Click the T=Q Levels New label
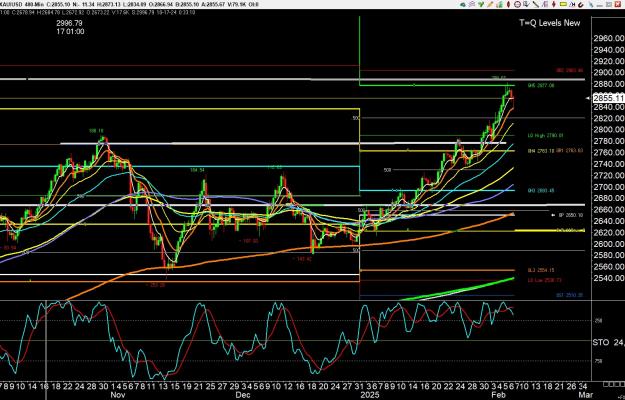 pos(550,23)
